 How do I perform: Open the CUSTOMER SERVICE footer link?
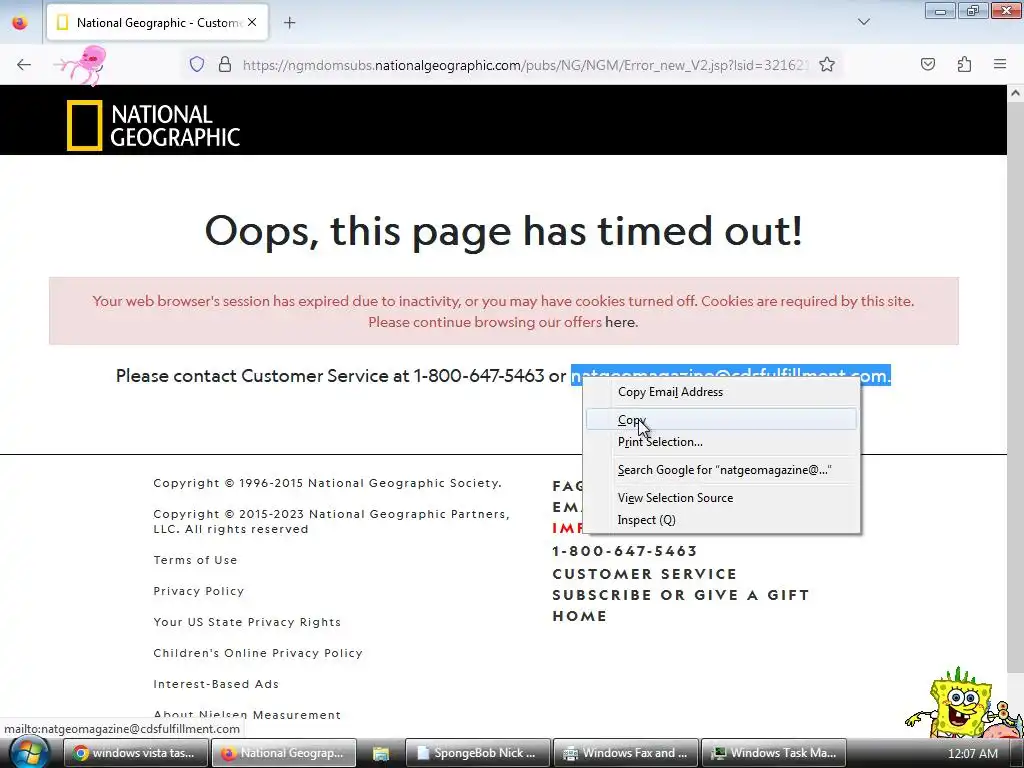[645, 574]
